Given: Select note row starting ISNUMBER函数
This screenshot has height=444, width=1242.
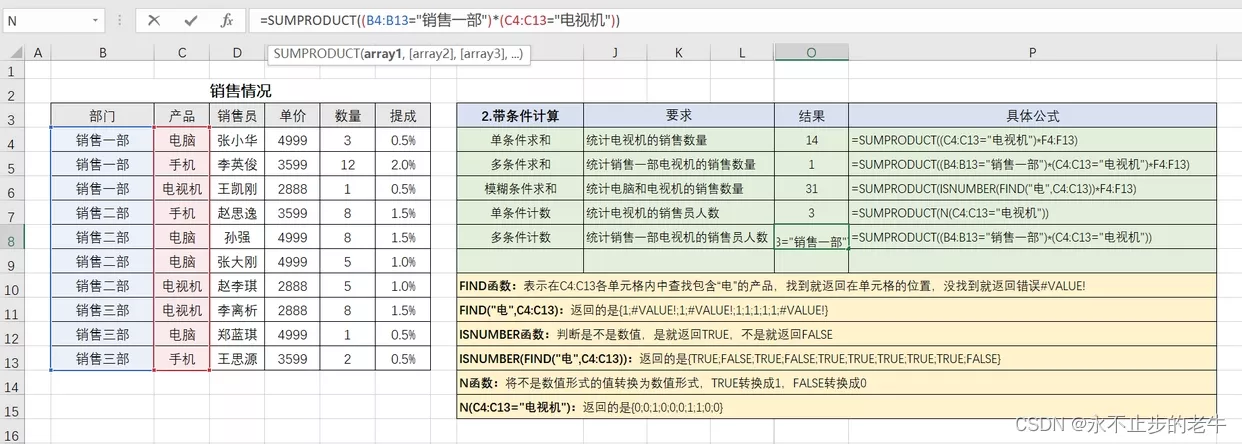Looking at the screenshot, I should (837, 334).
